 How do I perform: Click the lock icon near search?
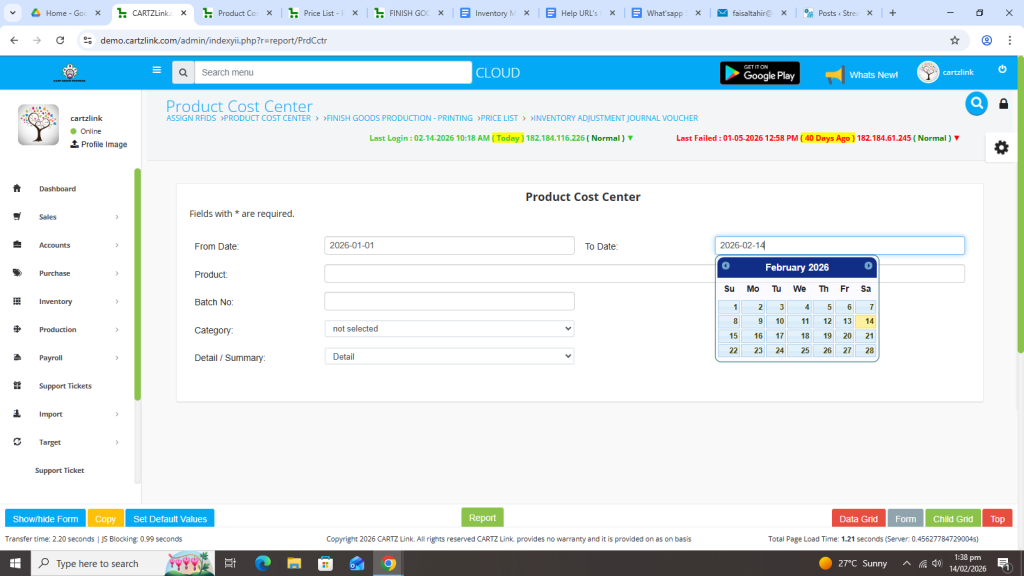1004,104
